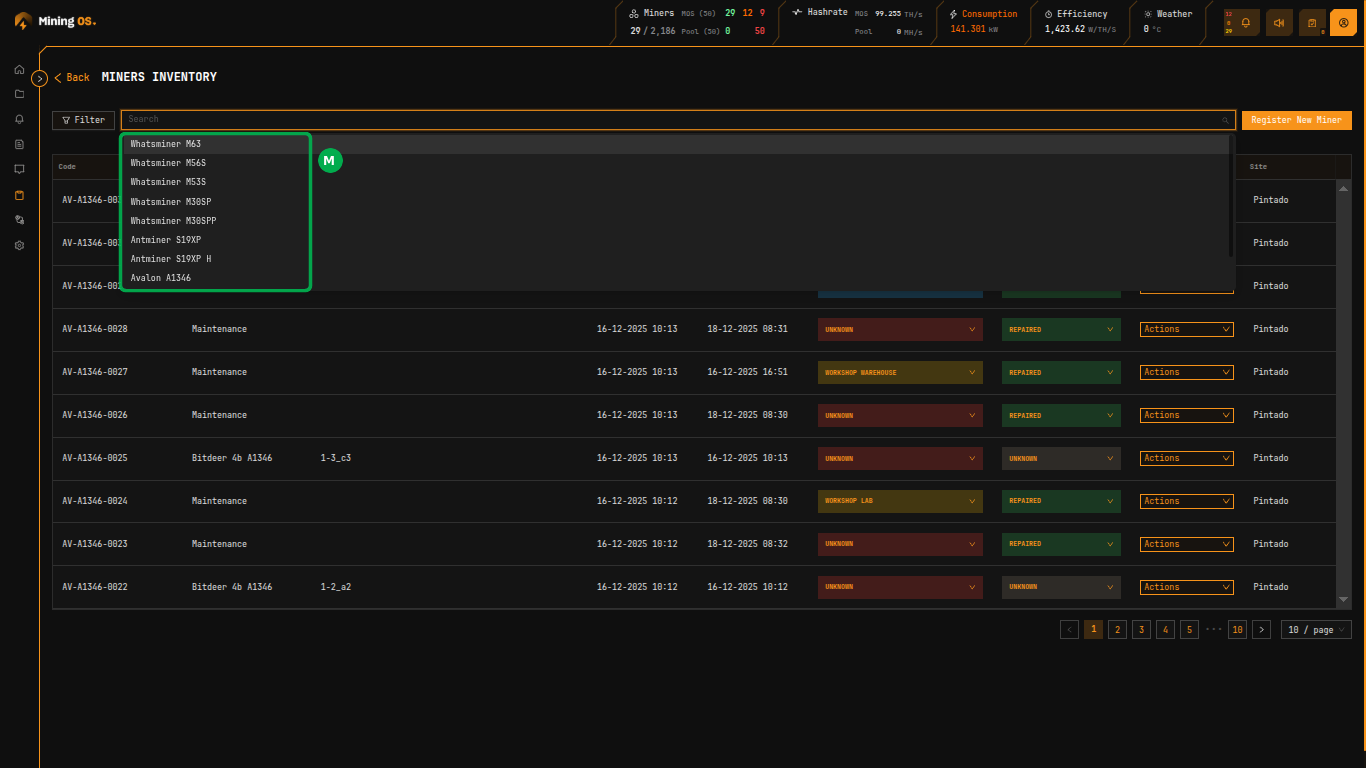Open REPAIRED status dropdown for AV-A1346-0024
1366x768 pixels.
click(1060, 501)
